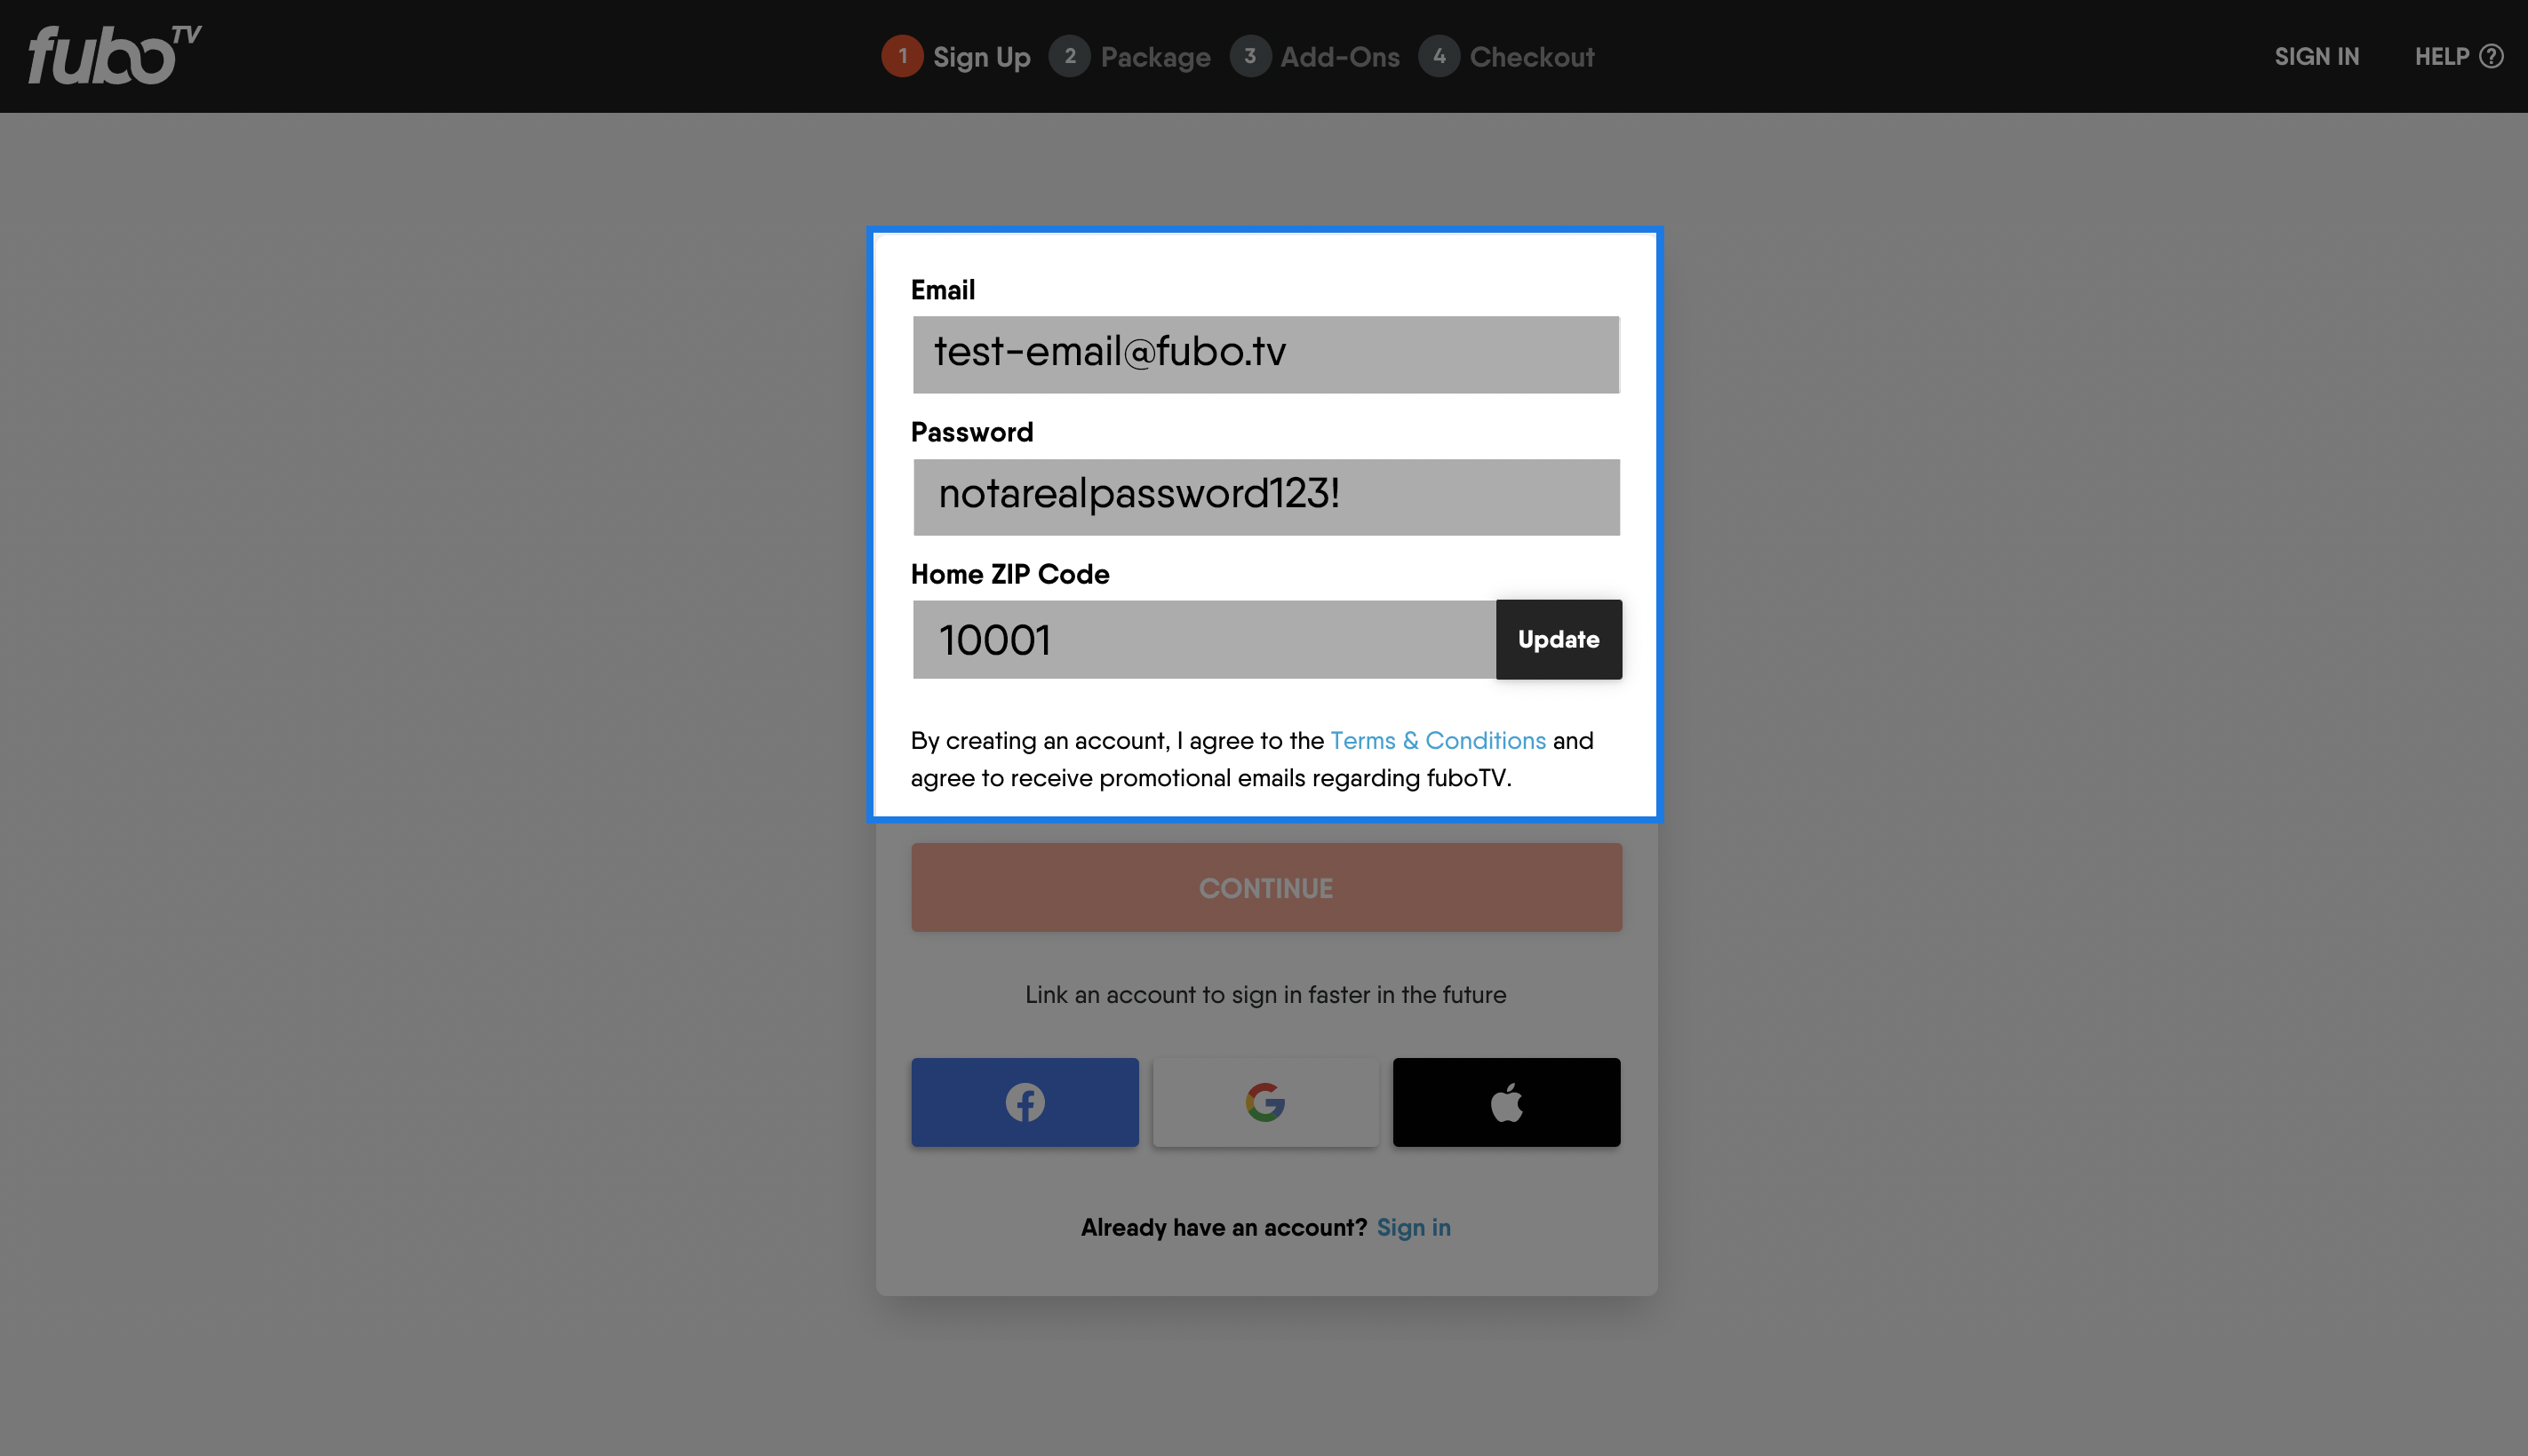The width and height of the screenshot is (2528, 1456).
Task: Click the Package tab label
Action: (x=1154, y=56)
